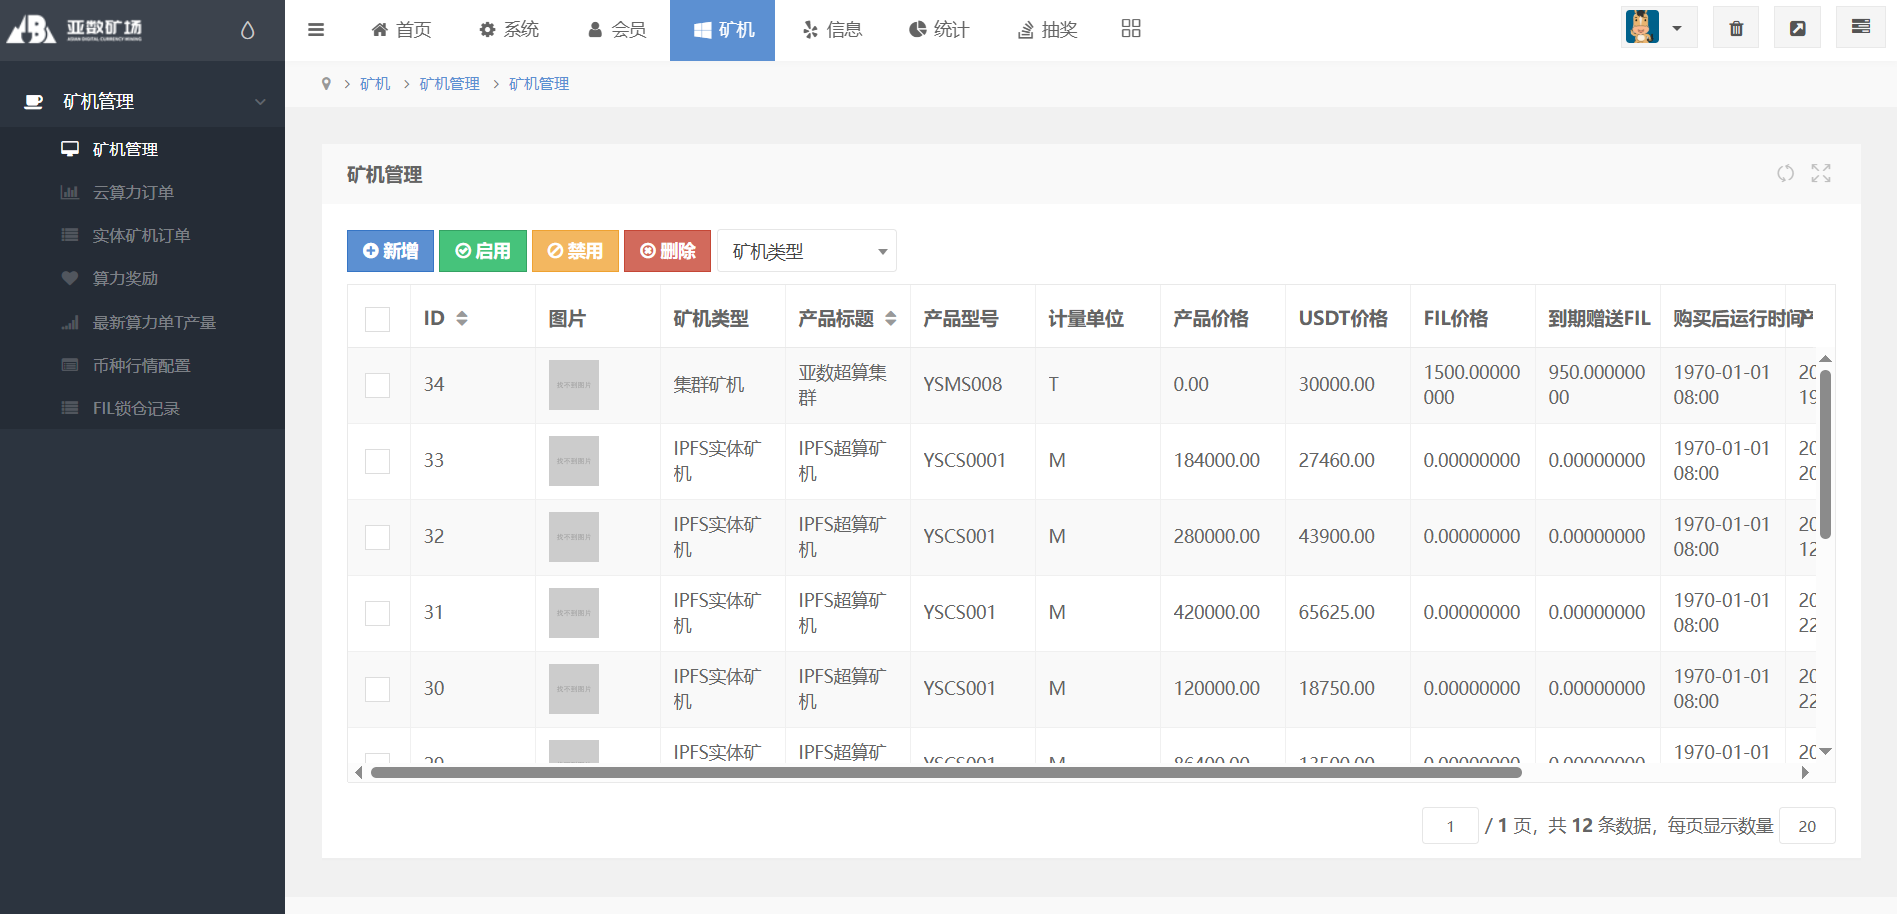1897x914 pixels.
Task: Select the checkbox for row ID 32
Action: click(x=378, y=537)
